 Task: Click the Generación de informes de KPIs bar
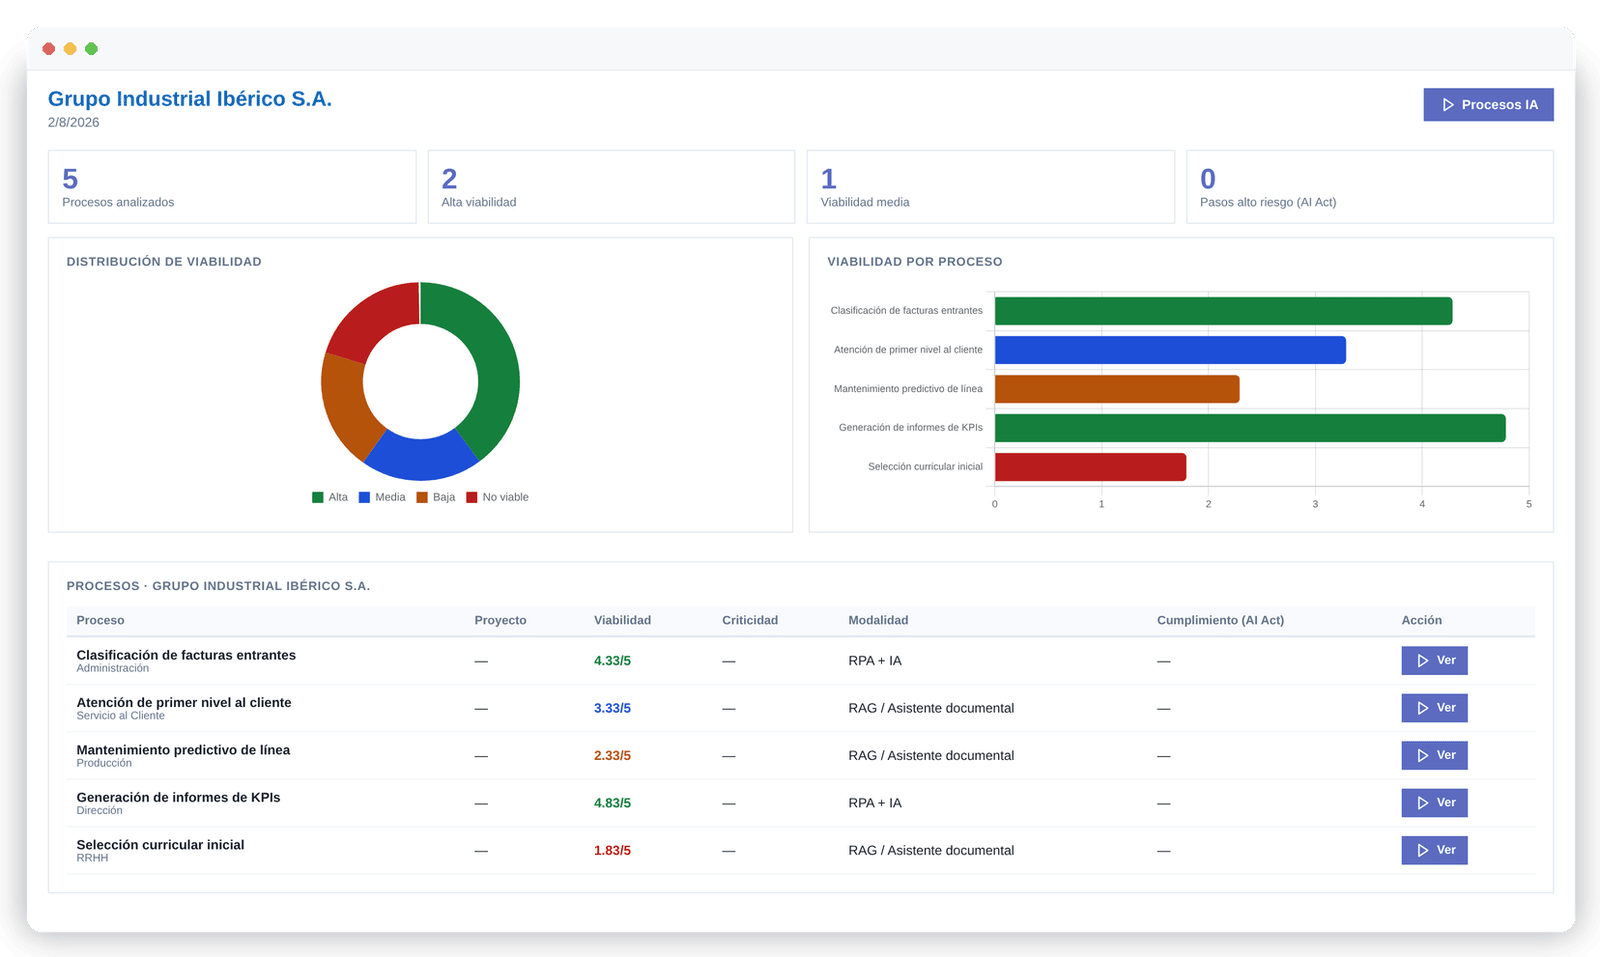click(1250, 428)
